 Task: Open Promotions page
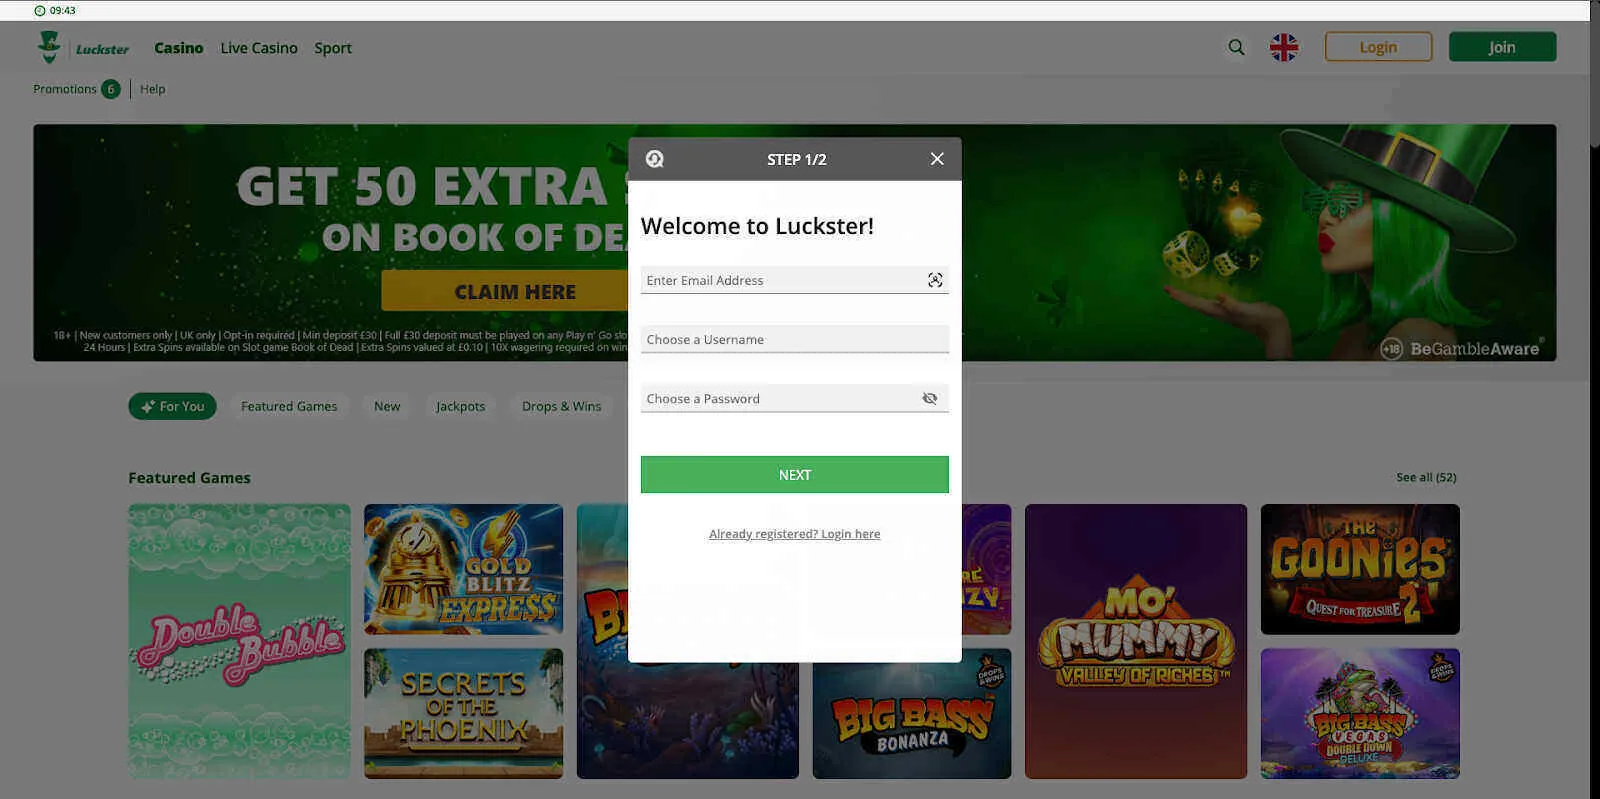(x=65, y=89)
